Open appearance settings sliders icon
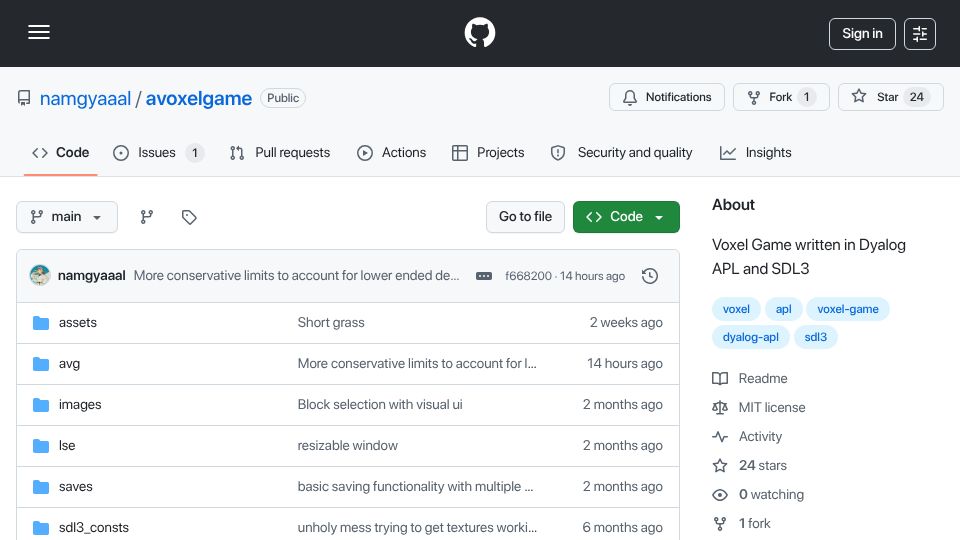Image resolution: width=960 pixels, height=540 pixels. (x=920, y=34)
